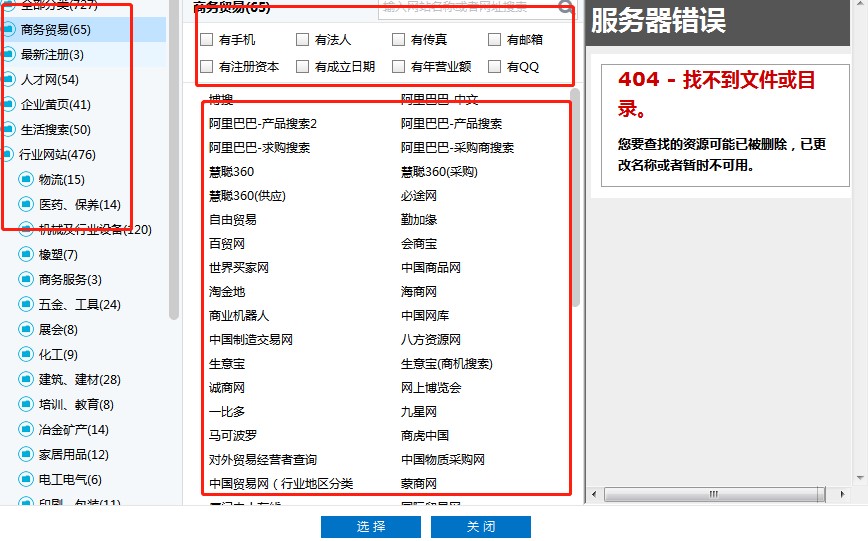The width and height of the screenshot is (868, 541).
Task: Enable the 有法人 checkbox
Action: click(302, 39)
